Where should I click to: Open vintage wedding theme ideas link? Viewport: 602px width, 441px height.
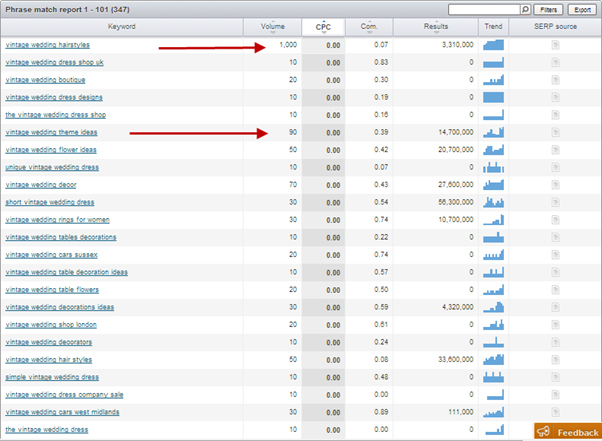pyautogui.click(x=51, y=132)
